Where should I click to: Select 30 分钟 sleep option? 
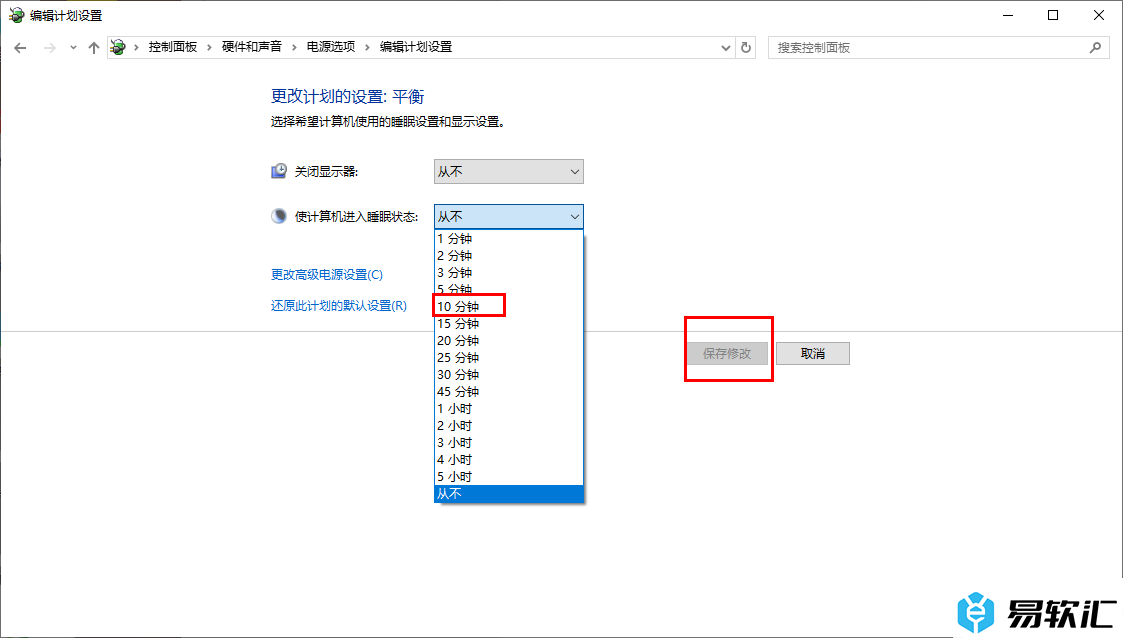coord(458,374)
